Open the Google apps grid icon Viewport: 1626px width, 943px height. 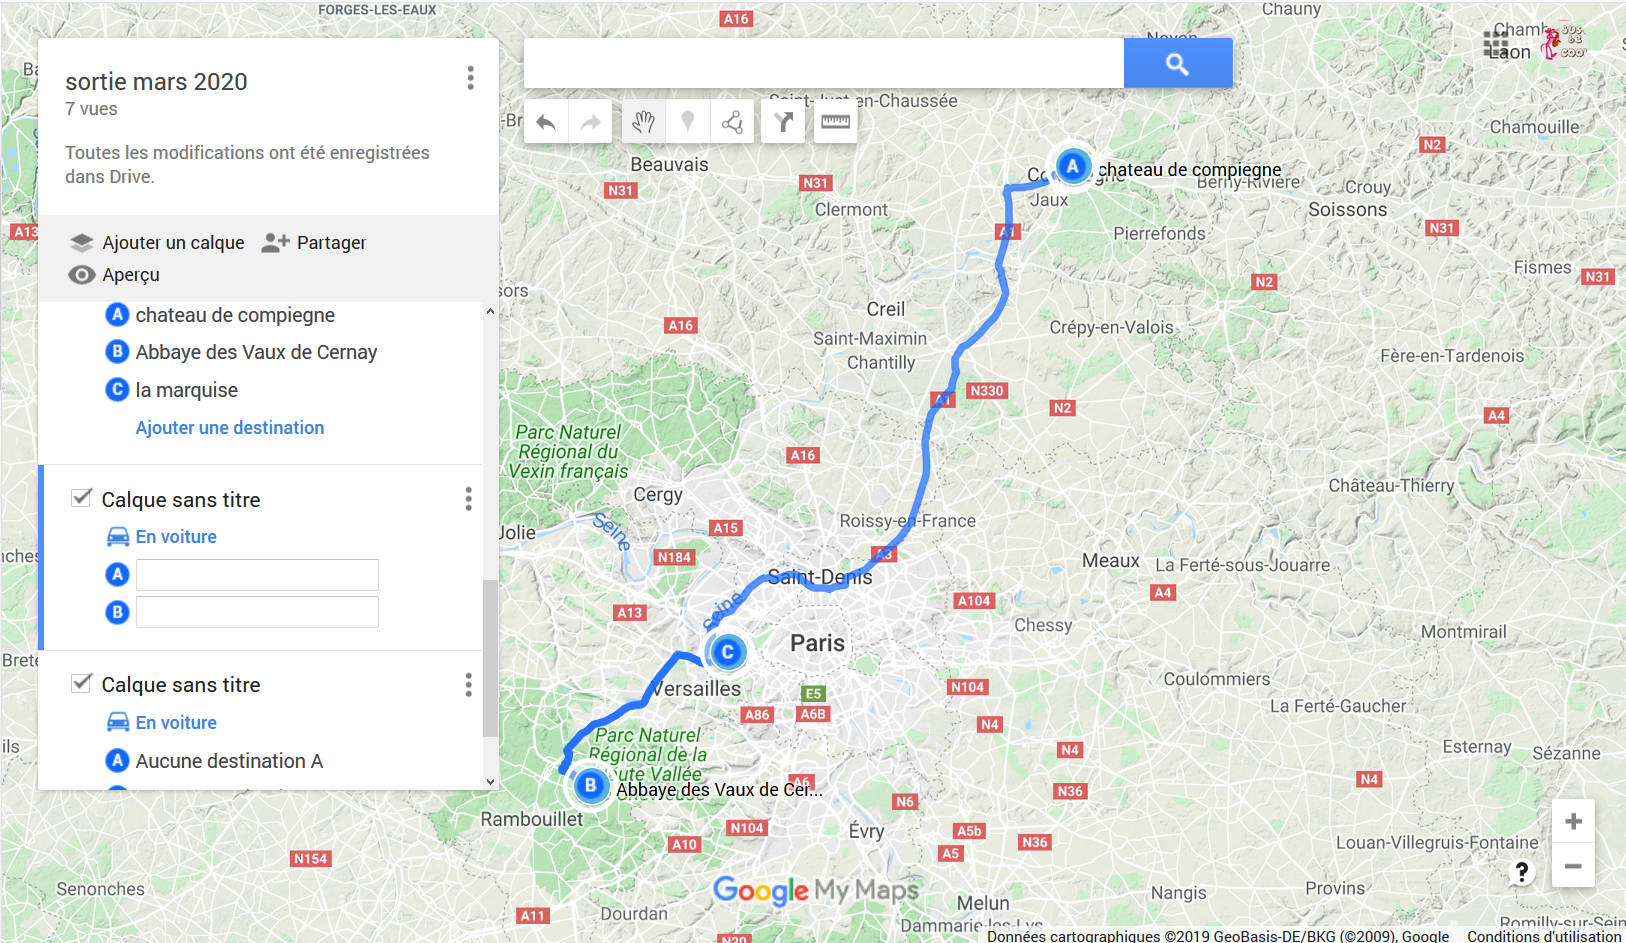point(1496,45)
